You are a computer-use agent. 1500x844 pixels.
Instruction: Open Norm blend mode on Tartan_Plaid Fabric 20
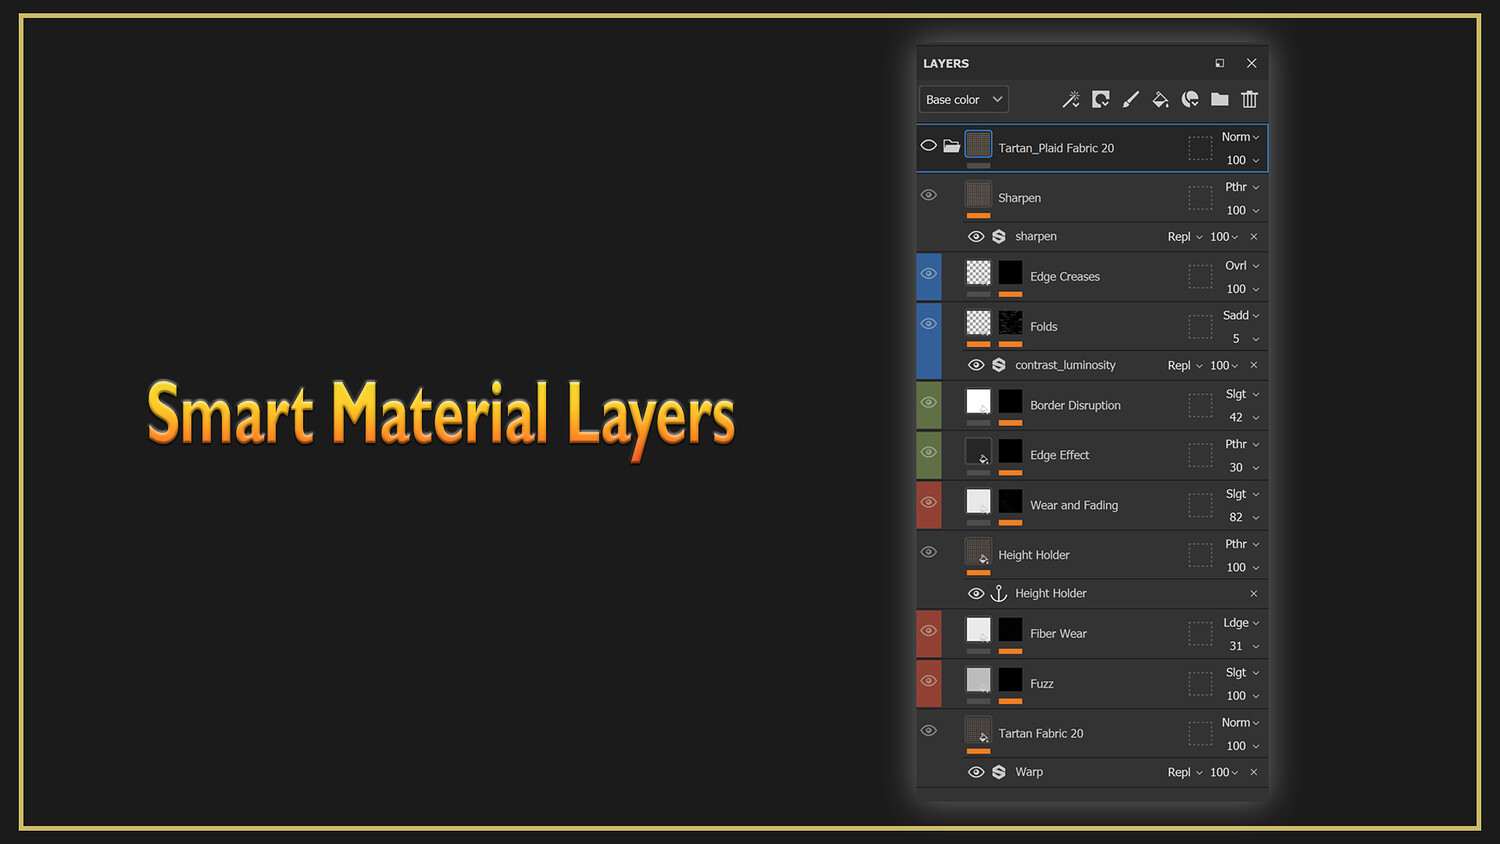[x=1241, y=137]
